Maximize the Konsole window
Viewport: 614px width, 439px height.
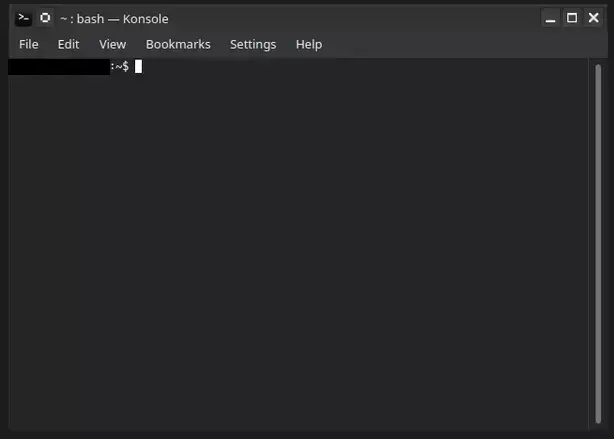pos(572,18)
